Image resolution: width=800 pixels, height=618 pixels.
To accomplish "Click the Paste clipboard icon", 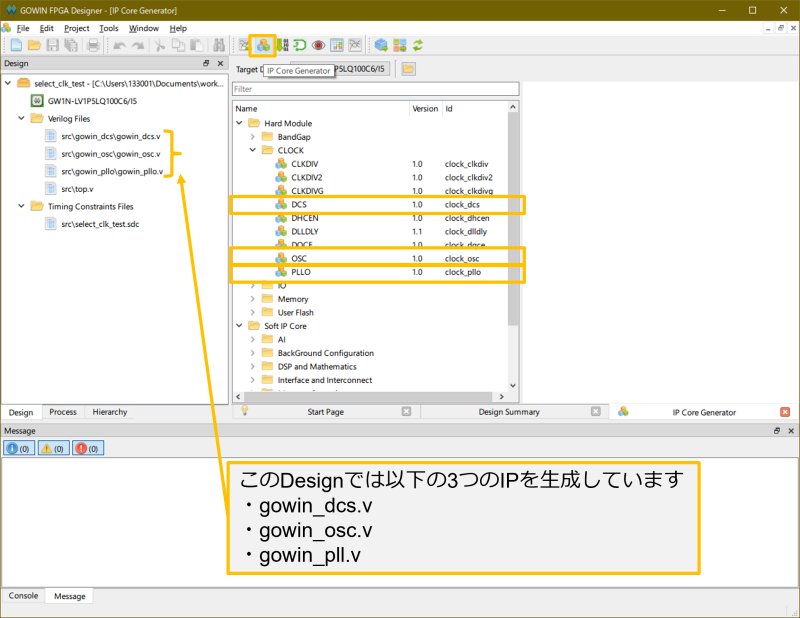I will click(x=196, y=45).
